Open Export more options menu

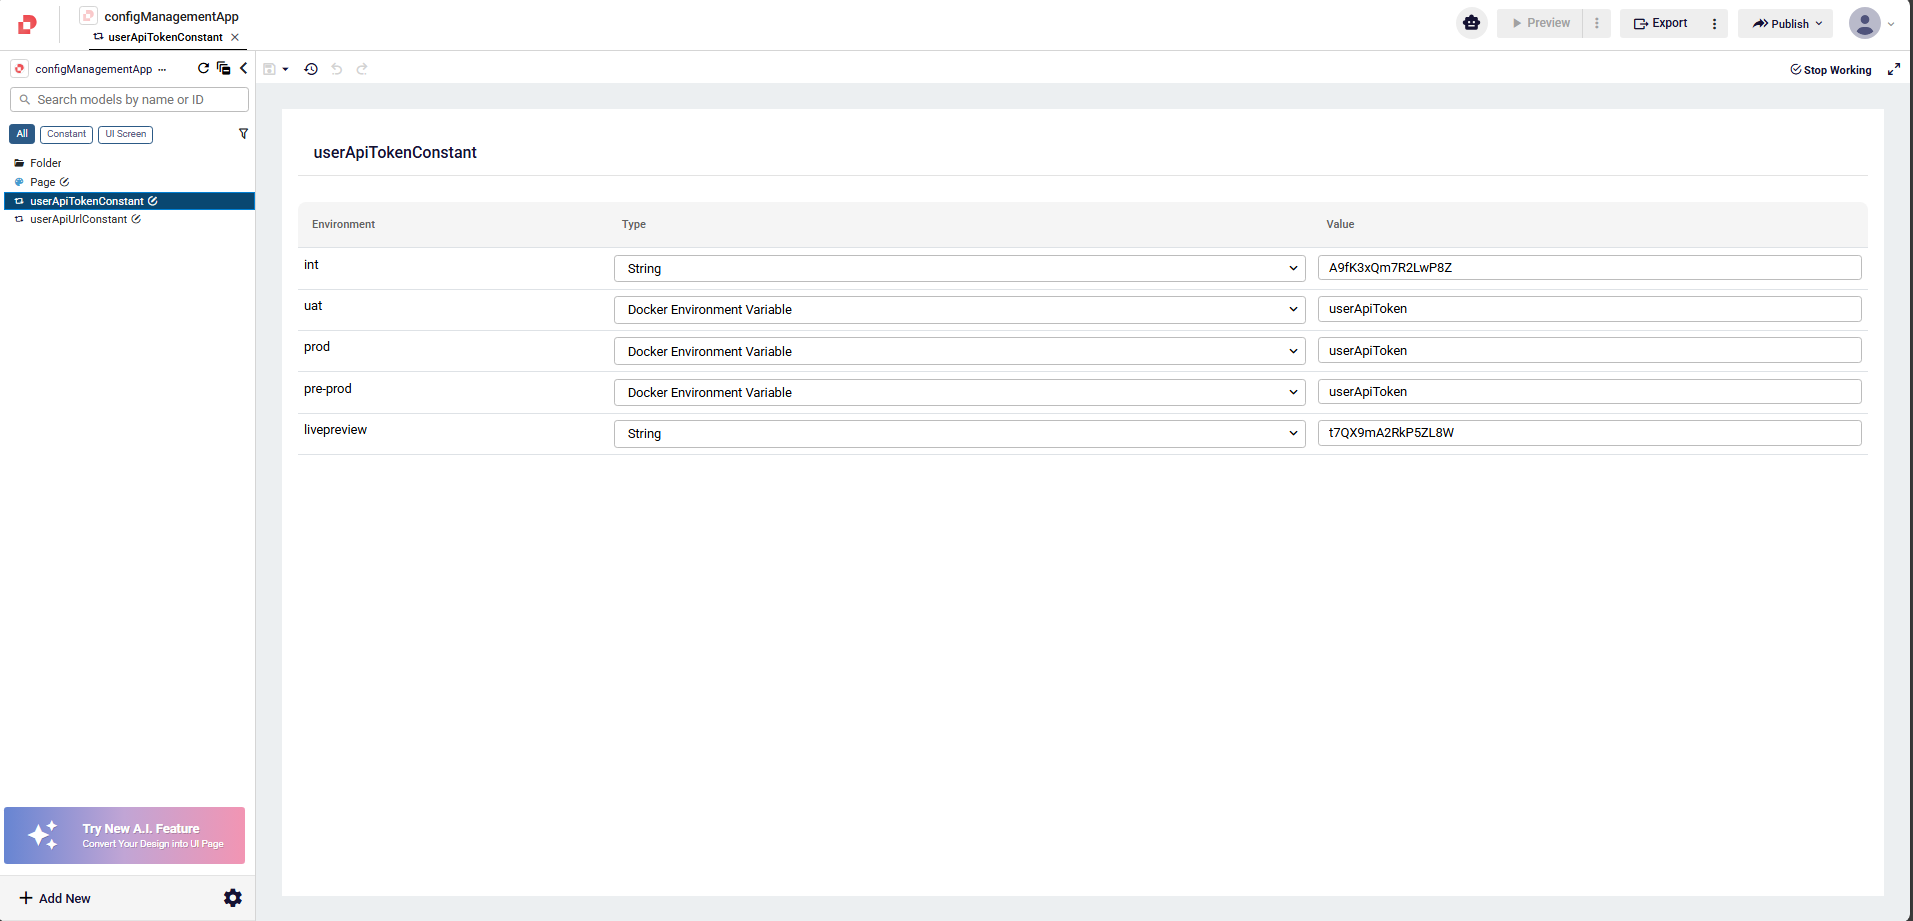(1714, 24)
